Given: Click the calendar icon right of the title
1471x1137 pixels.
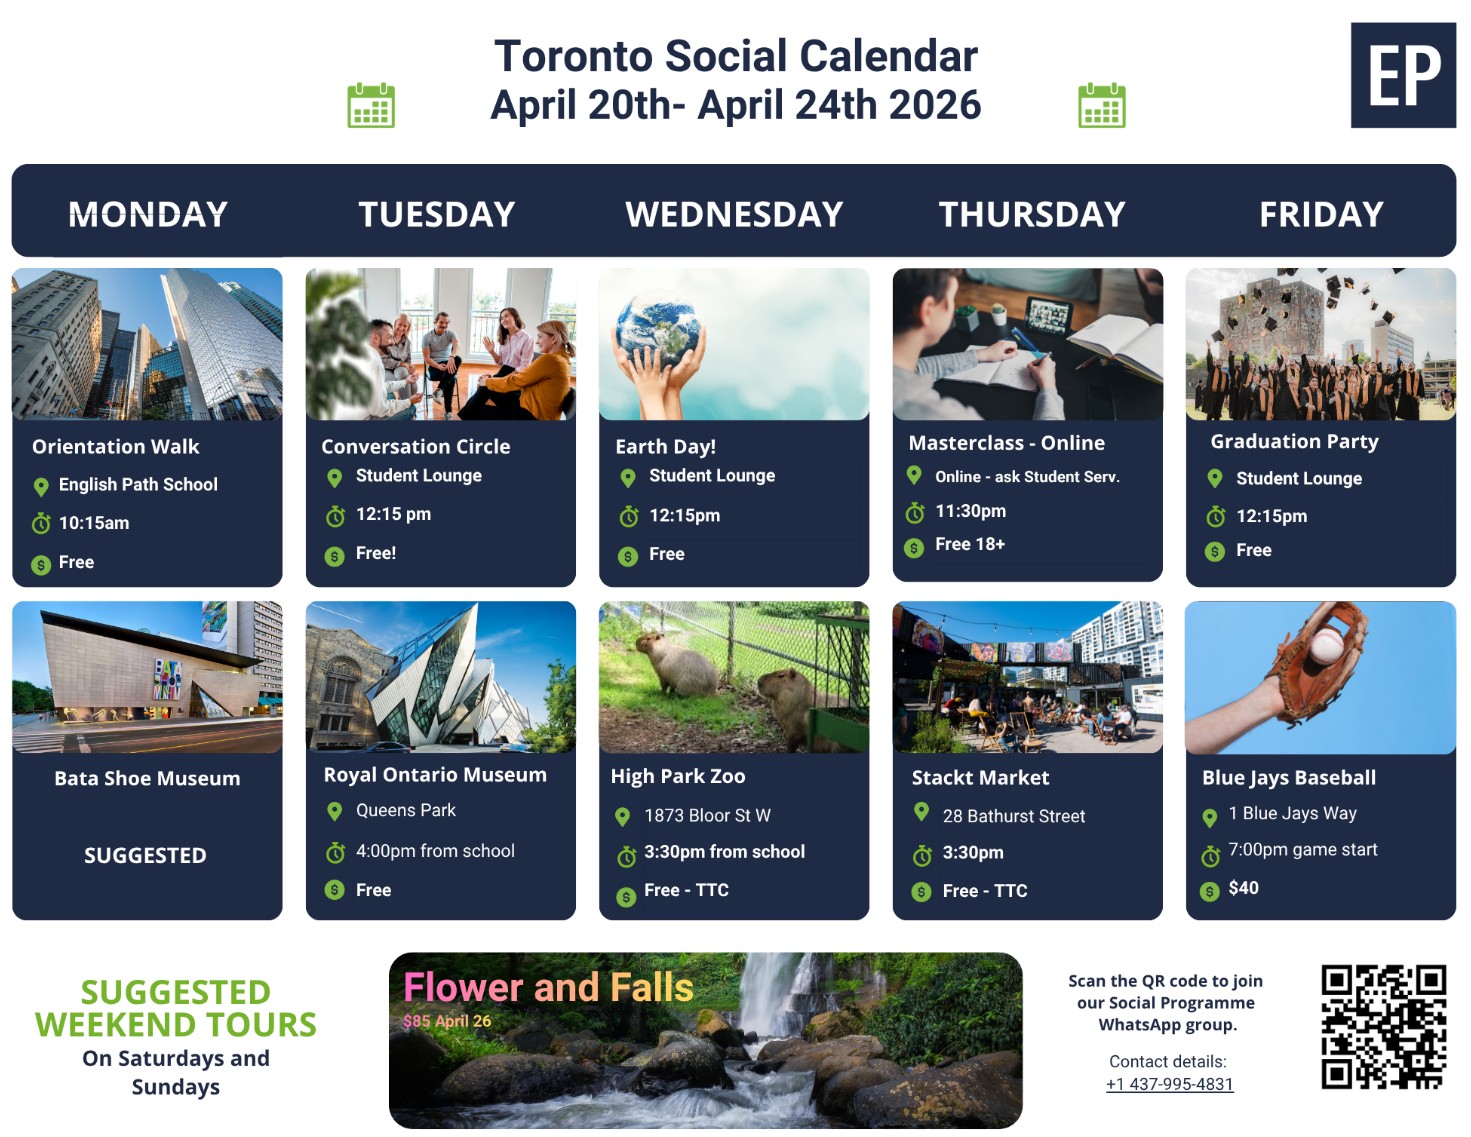Looking at the screenshot, I should tap(1102, 105).
